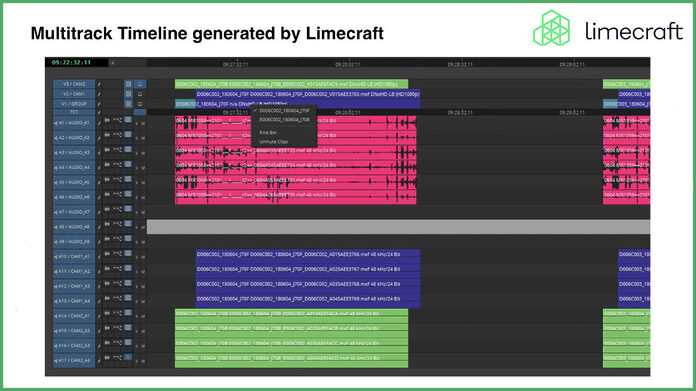
Task: Solo the A7 / AUDIO_A7 track with S
Action: (x=137, y=213)
